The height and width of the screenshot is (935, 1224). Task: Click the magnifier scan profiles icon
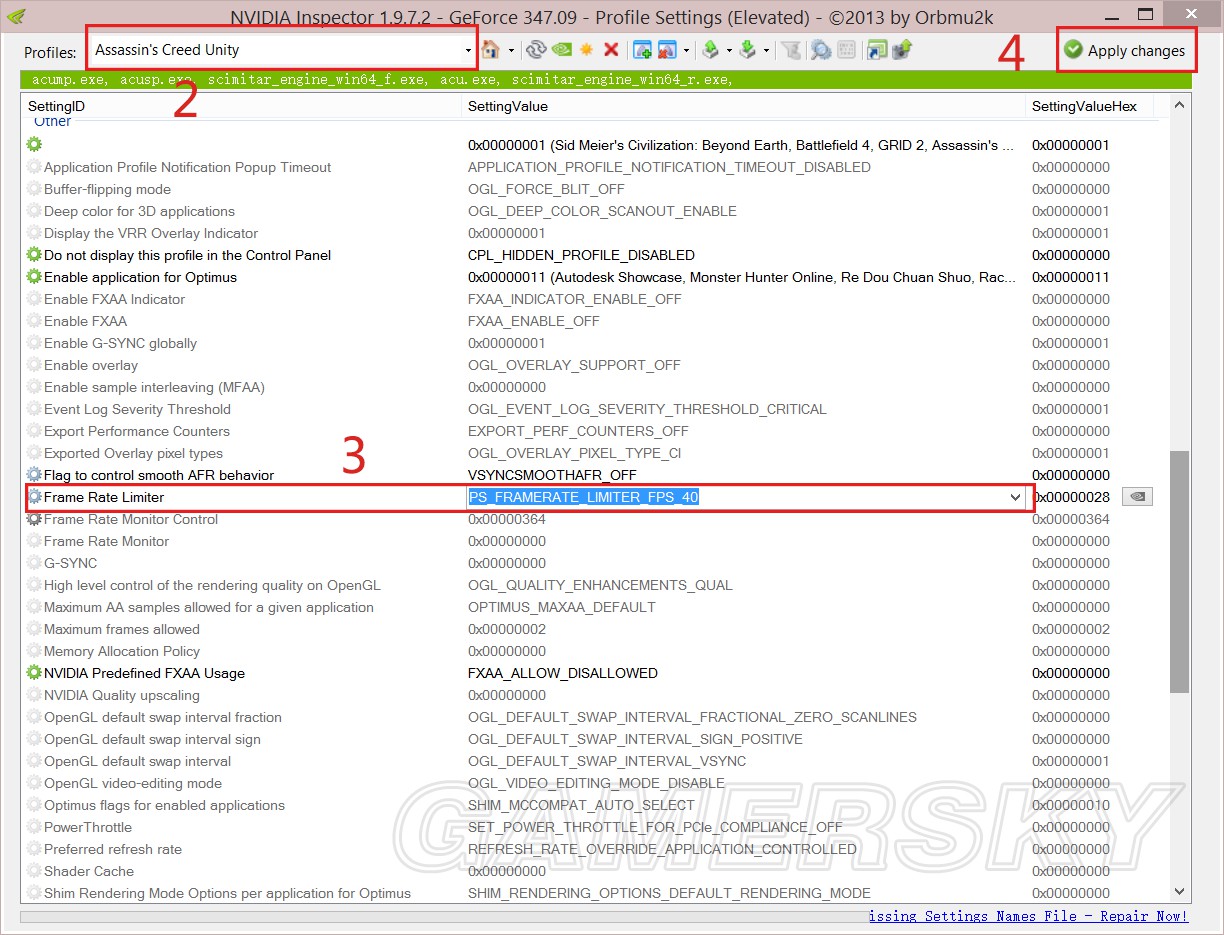pos(821,49)
